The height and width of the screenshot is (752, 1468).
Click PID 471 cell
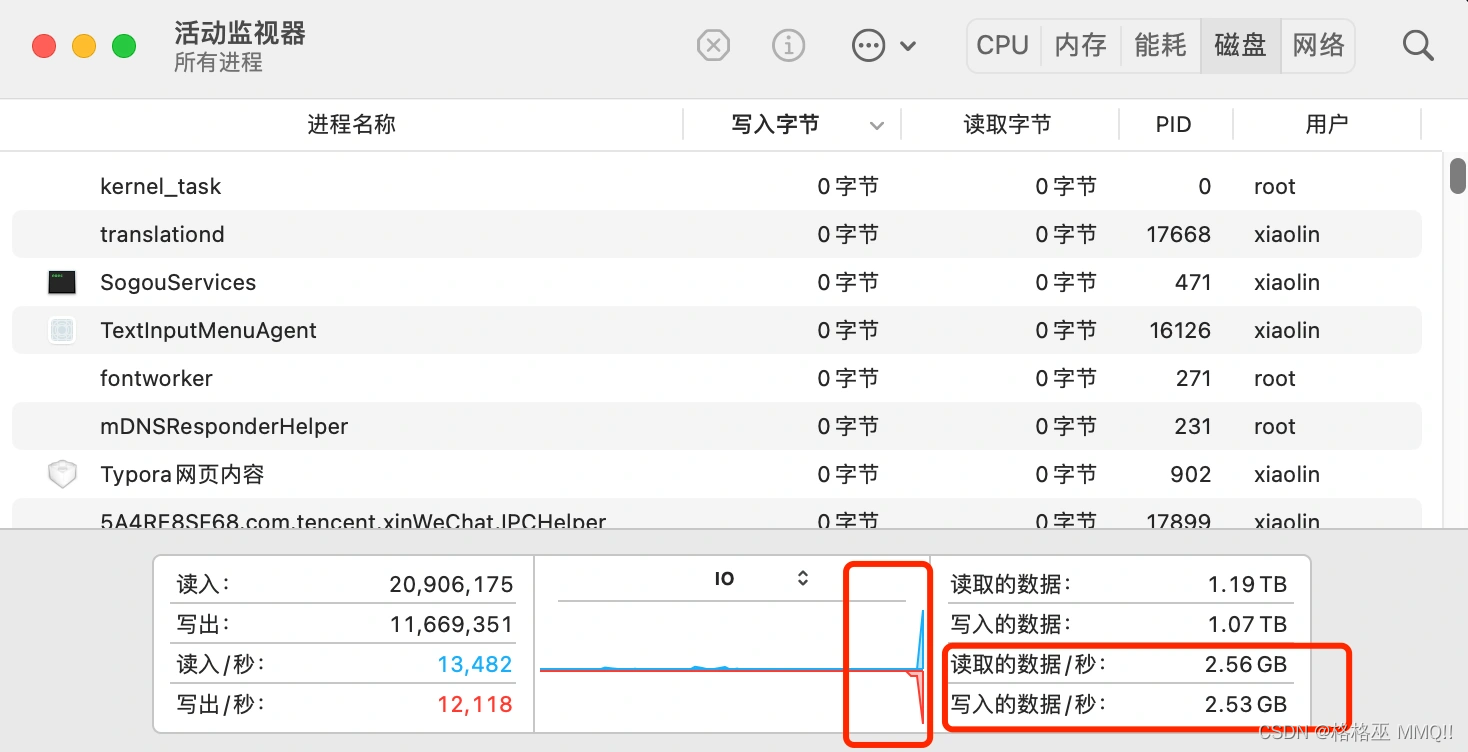[1192, 283]
